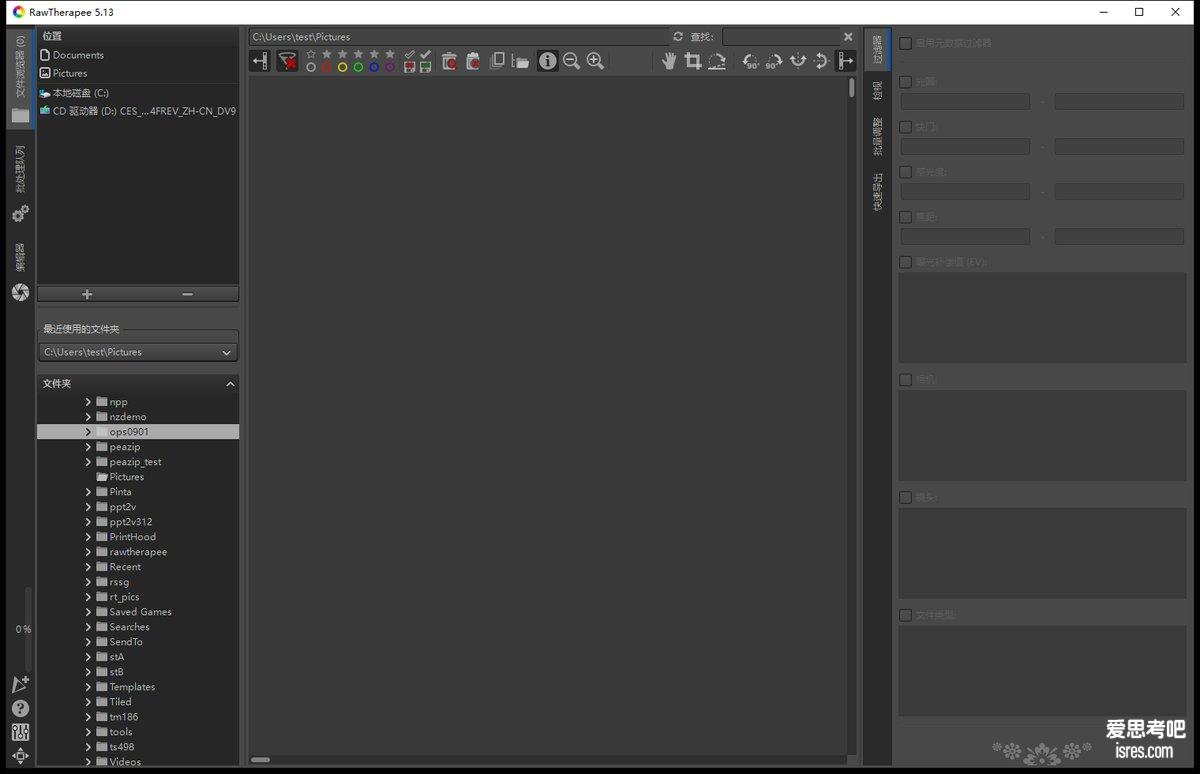Select the hand navigation tool
This screenshot has width=1200, height=774.
click(669, 61)
